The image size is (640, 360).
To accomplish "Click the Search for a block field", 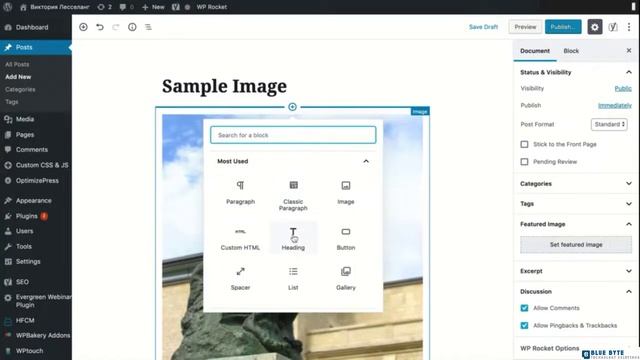I will pos(293,135).
